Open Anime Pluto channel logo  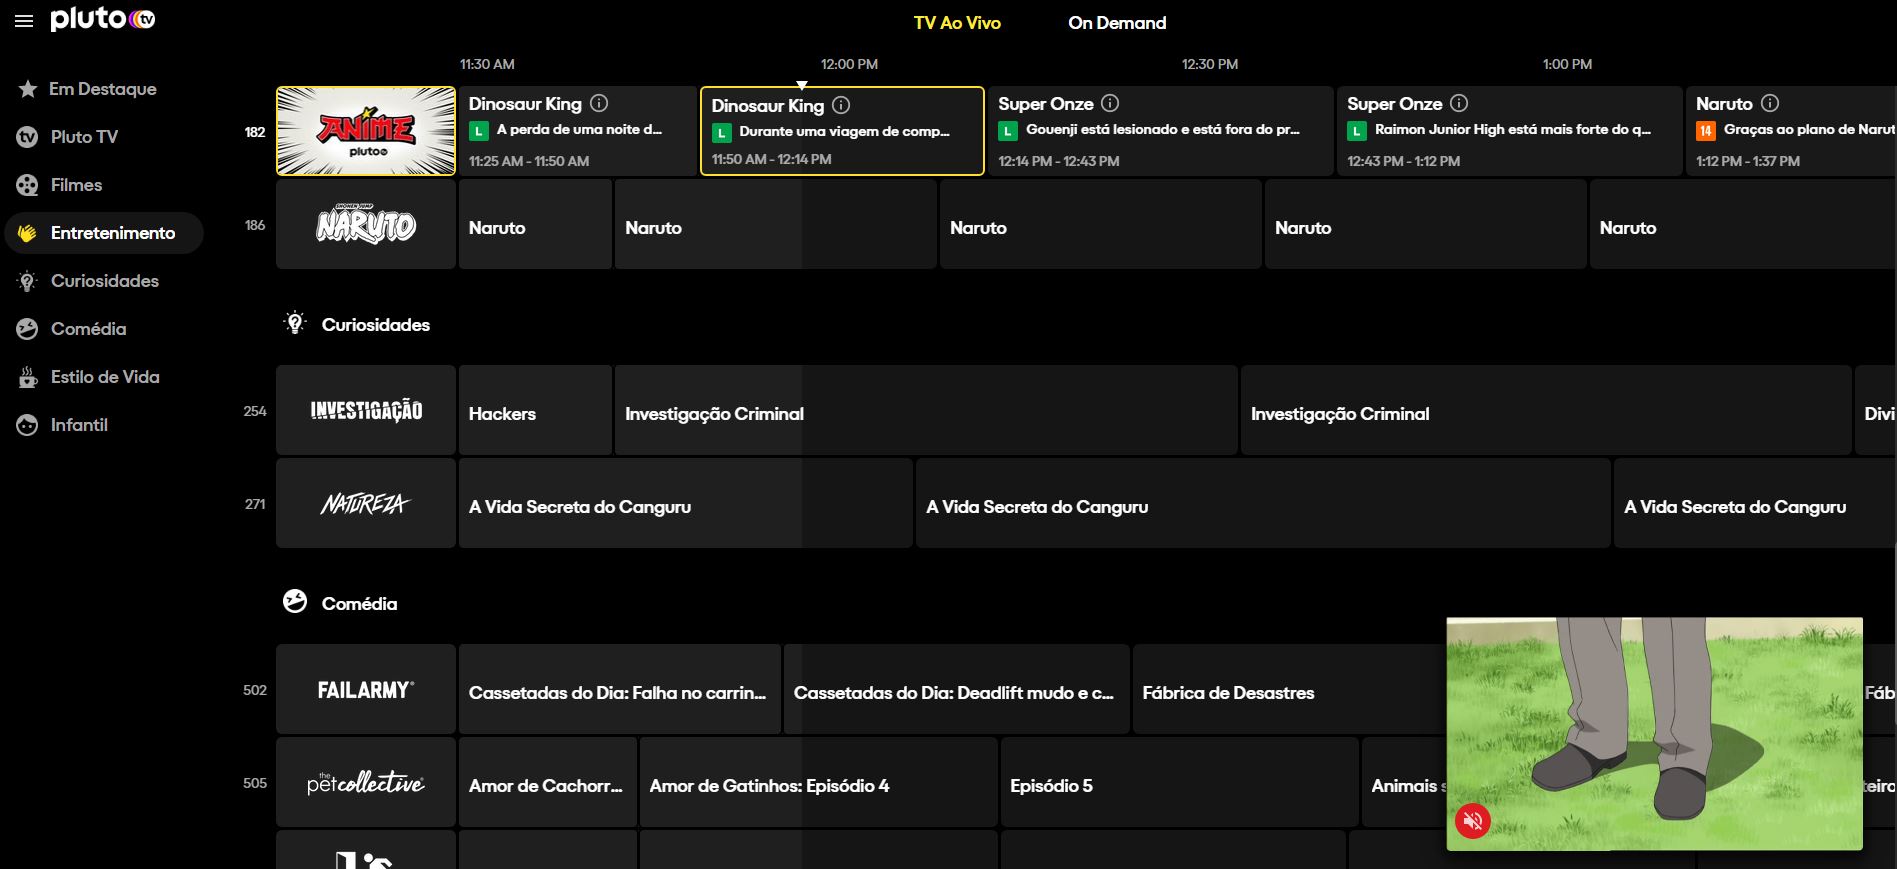click(x=366, y=131)
